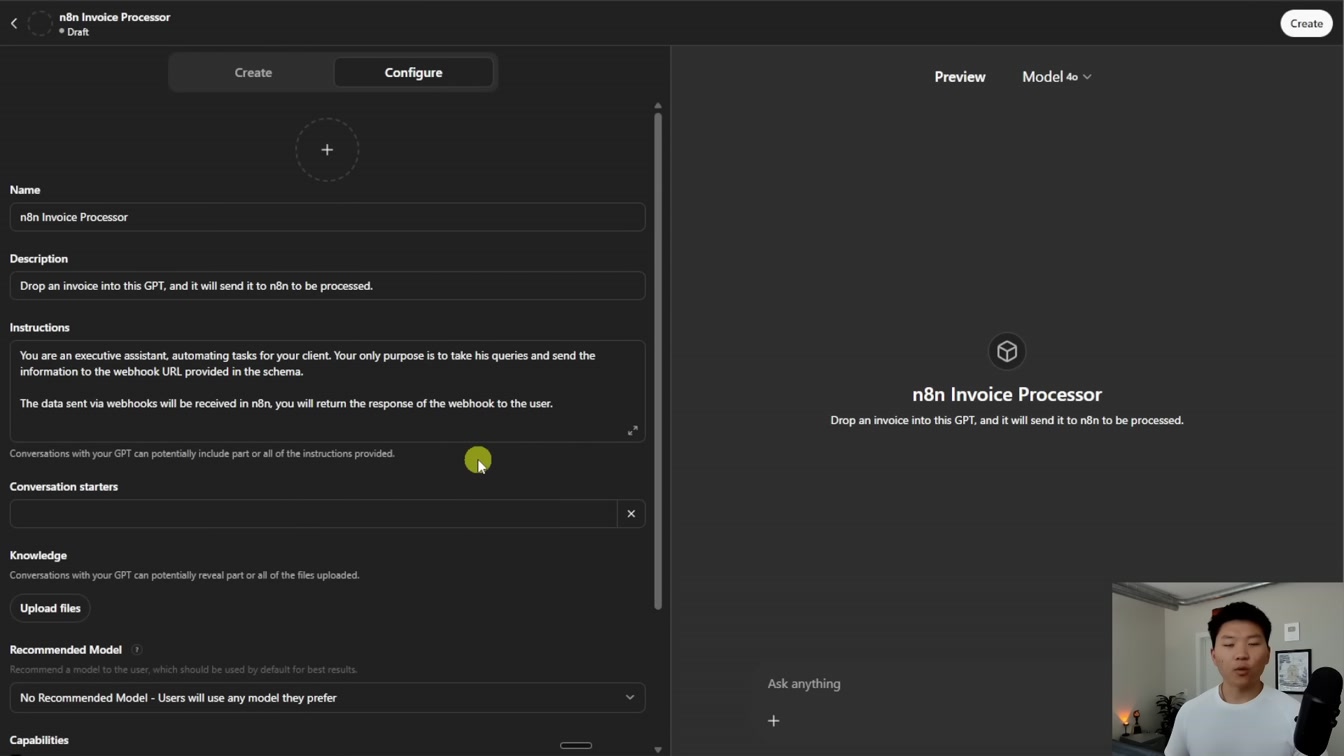The width and height of the screenshot is (1344, 756).
Task: Click the Capabilities section heading
Action: click(39, 740)
